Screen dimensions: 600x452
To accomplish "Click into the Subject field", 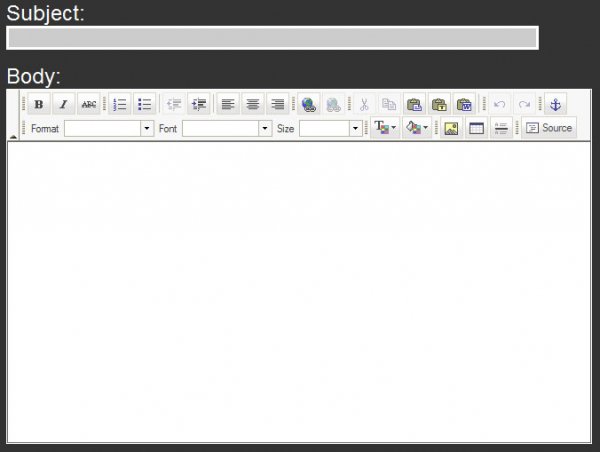I will [272, 38].
